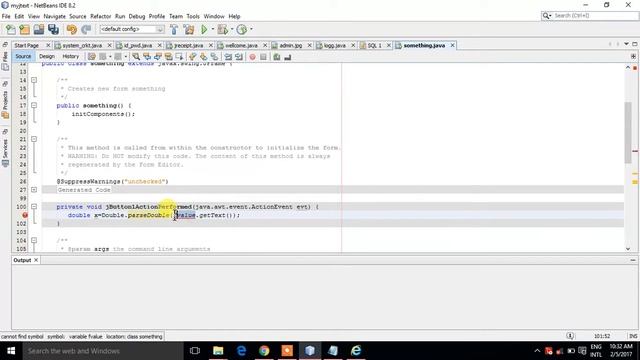640x360 pixels.
Task: Minimize the Output panel
Action: pyautogui.click(x=633, y=260)
